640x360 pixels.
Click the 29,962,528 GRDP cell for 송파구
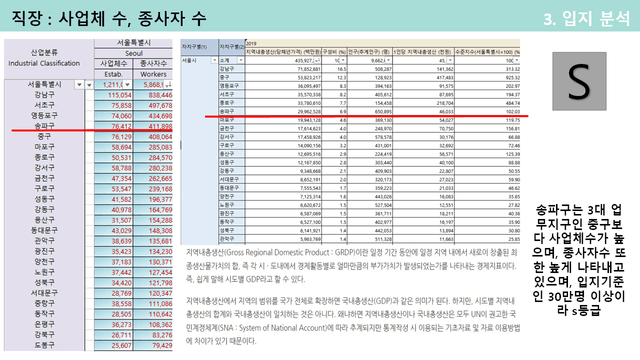pos(283,111)
